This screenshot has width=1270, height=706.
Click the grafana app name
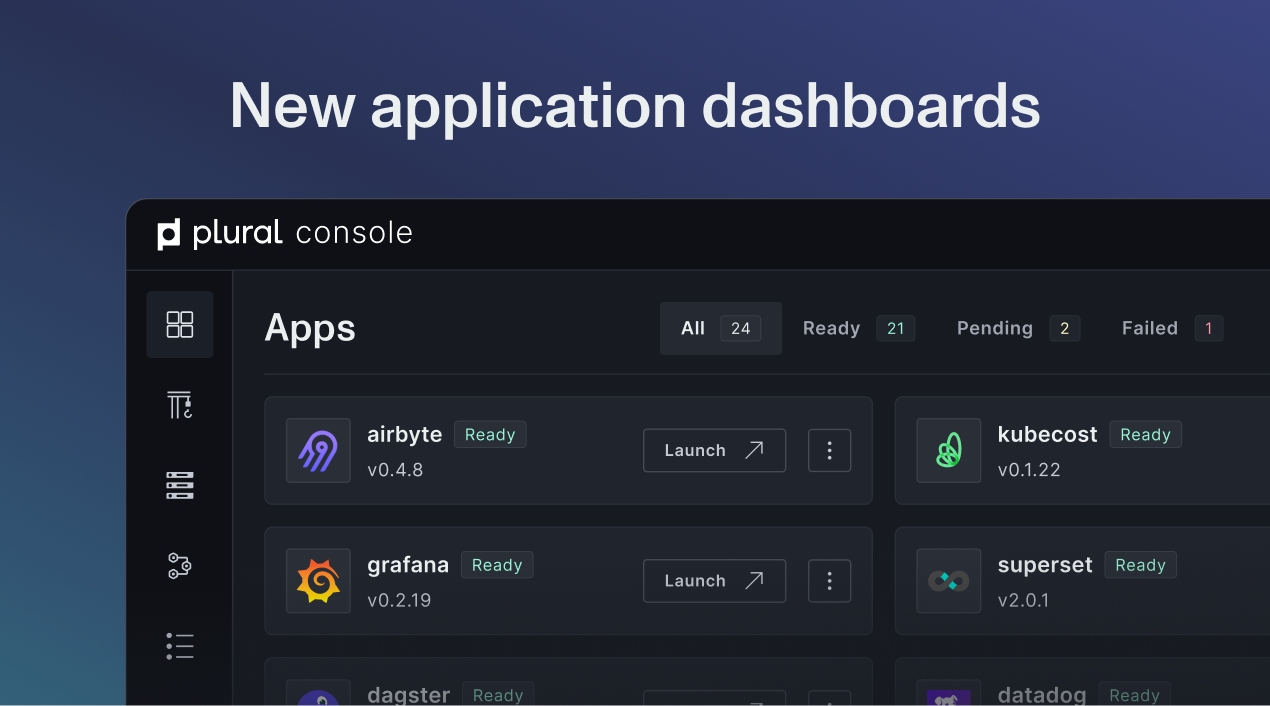point(408,565)
